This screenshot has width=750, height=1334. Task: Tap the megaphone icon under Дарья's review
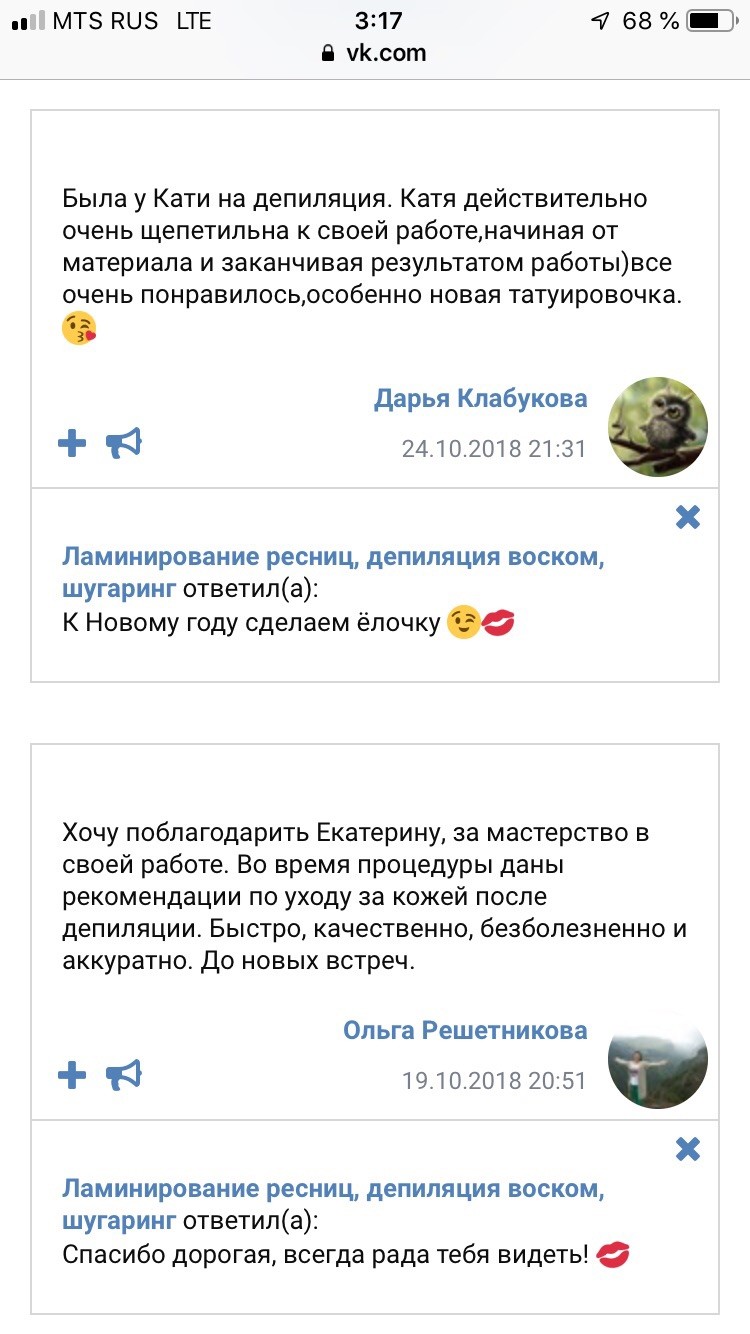[125, 443]
